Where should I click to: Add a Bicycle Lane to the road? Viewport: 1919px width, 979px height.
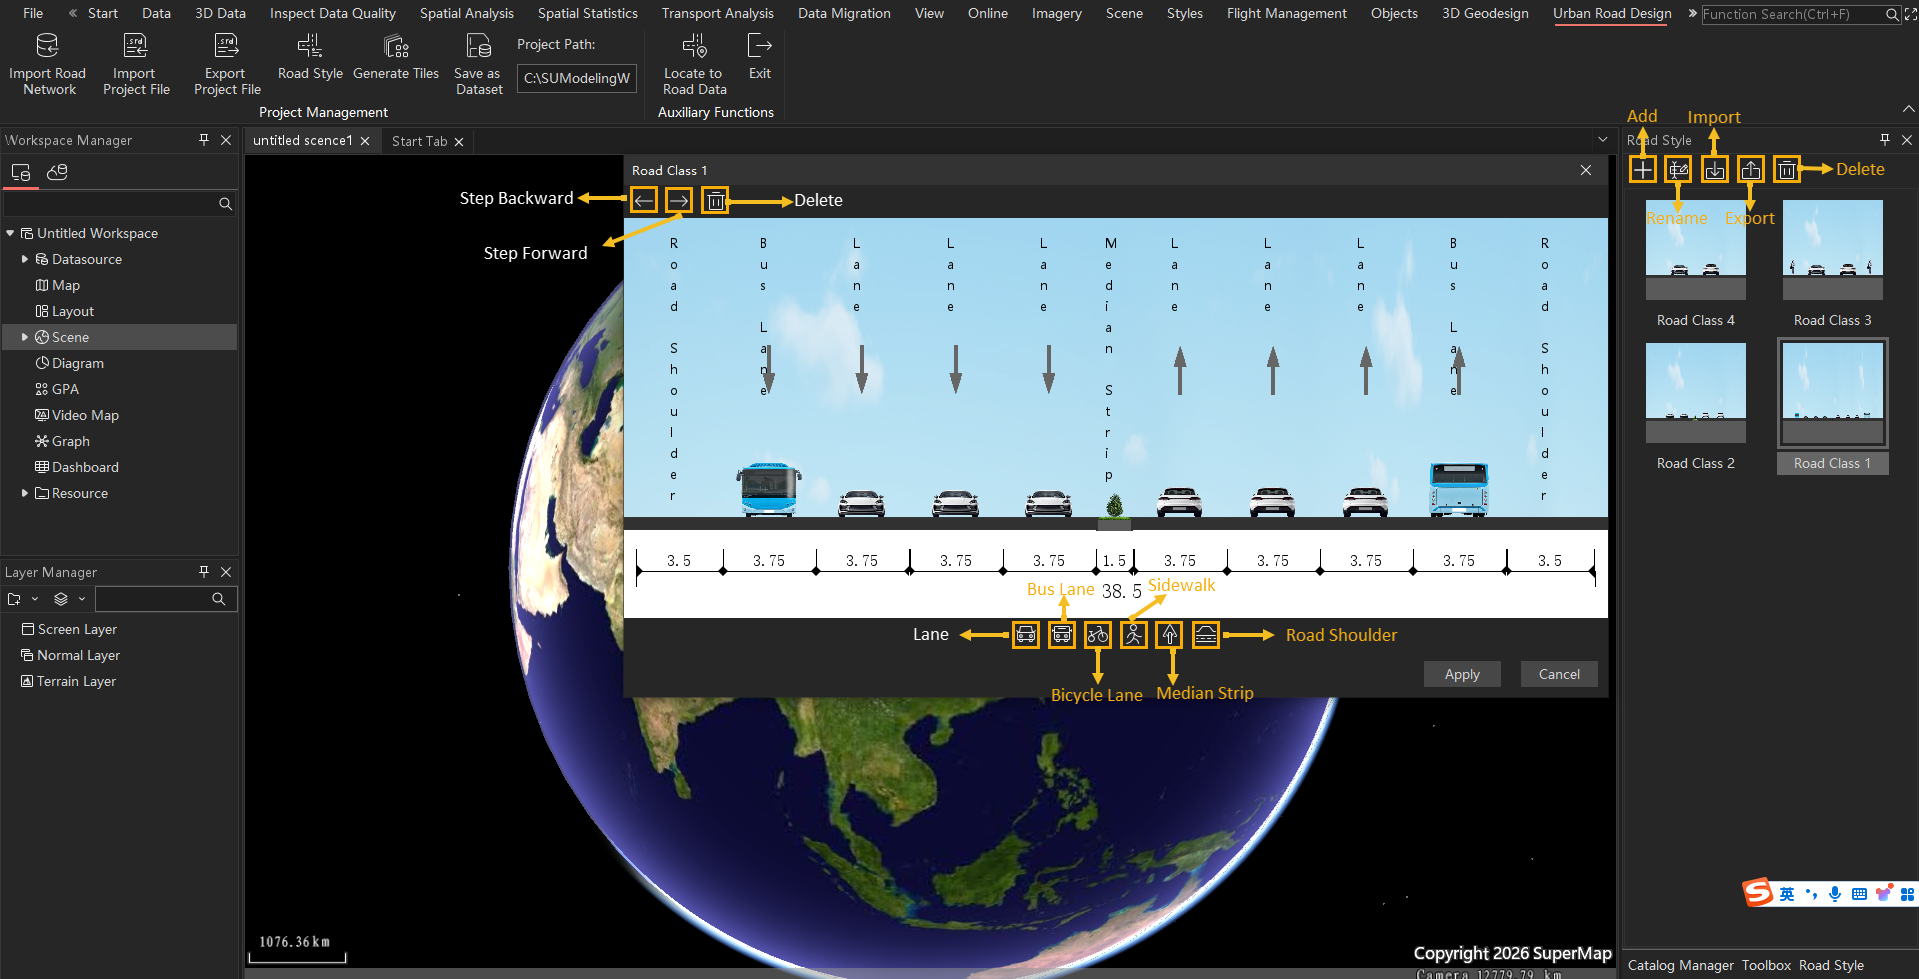pos(1098,635)
